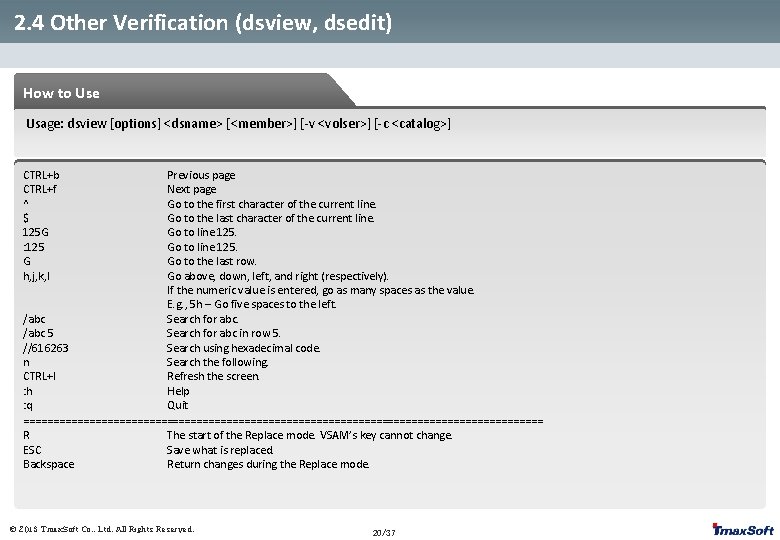Viewport: 780px width, 540px height.
Task: Click 'Go to the first character' description
Action: click(x=272, y=204)
